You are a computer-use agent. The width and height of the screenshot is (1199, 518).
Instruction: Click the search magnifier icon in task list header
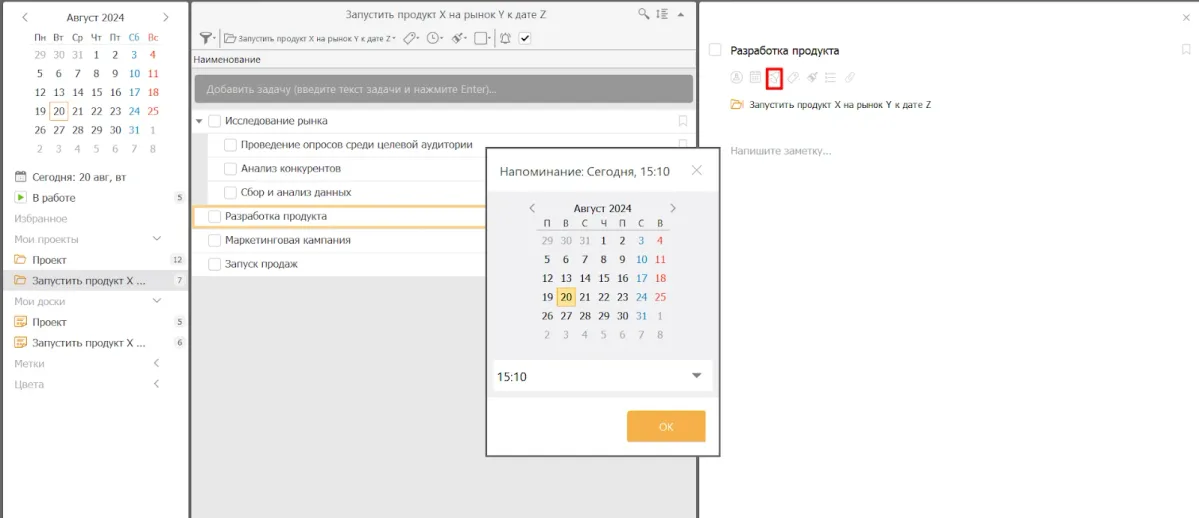[645, 15]
